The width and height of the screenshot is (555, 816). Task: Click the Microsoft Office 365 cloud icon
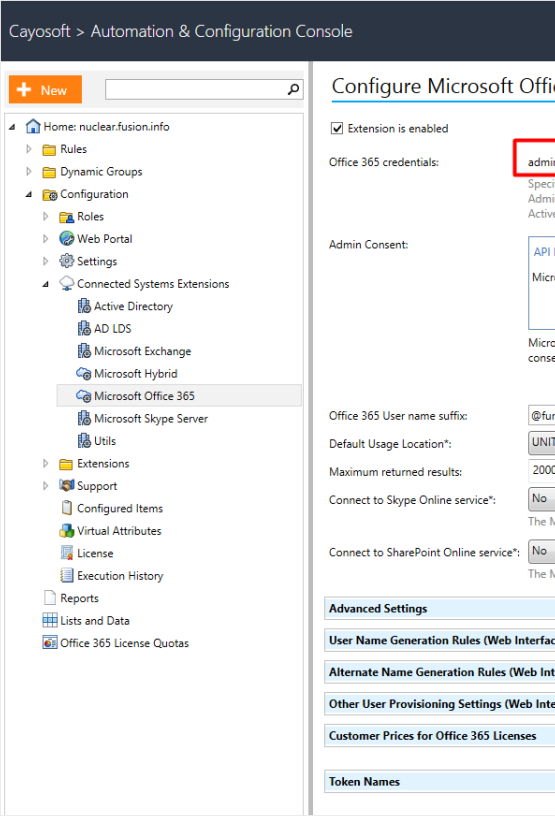(x=84, y=396)
